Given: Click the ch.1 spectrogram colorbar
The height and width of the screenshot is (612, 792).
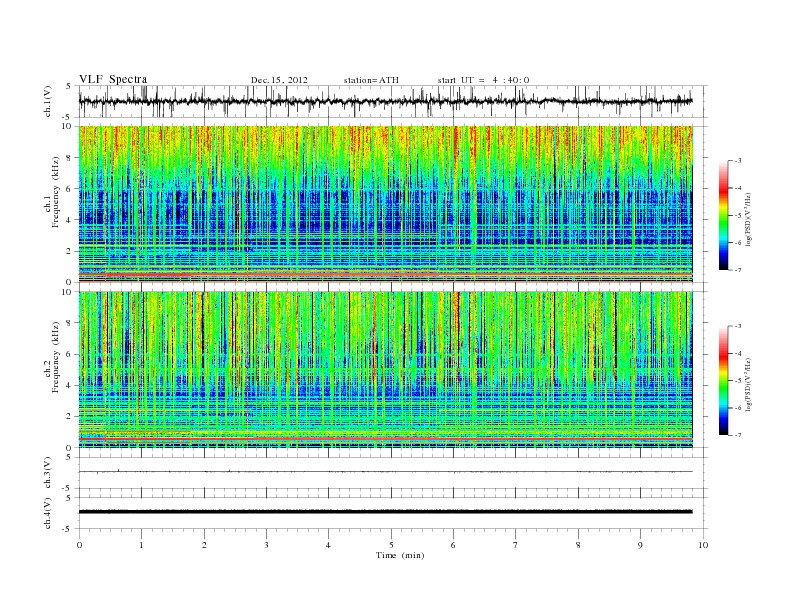Looking at the screenshot, I should [723, 215].
